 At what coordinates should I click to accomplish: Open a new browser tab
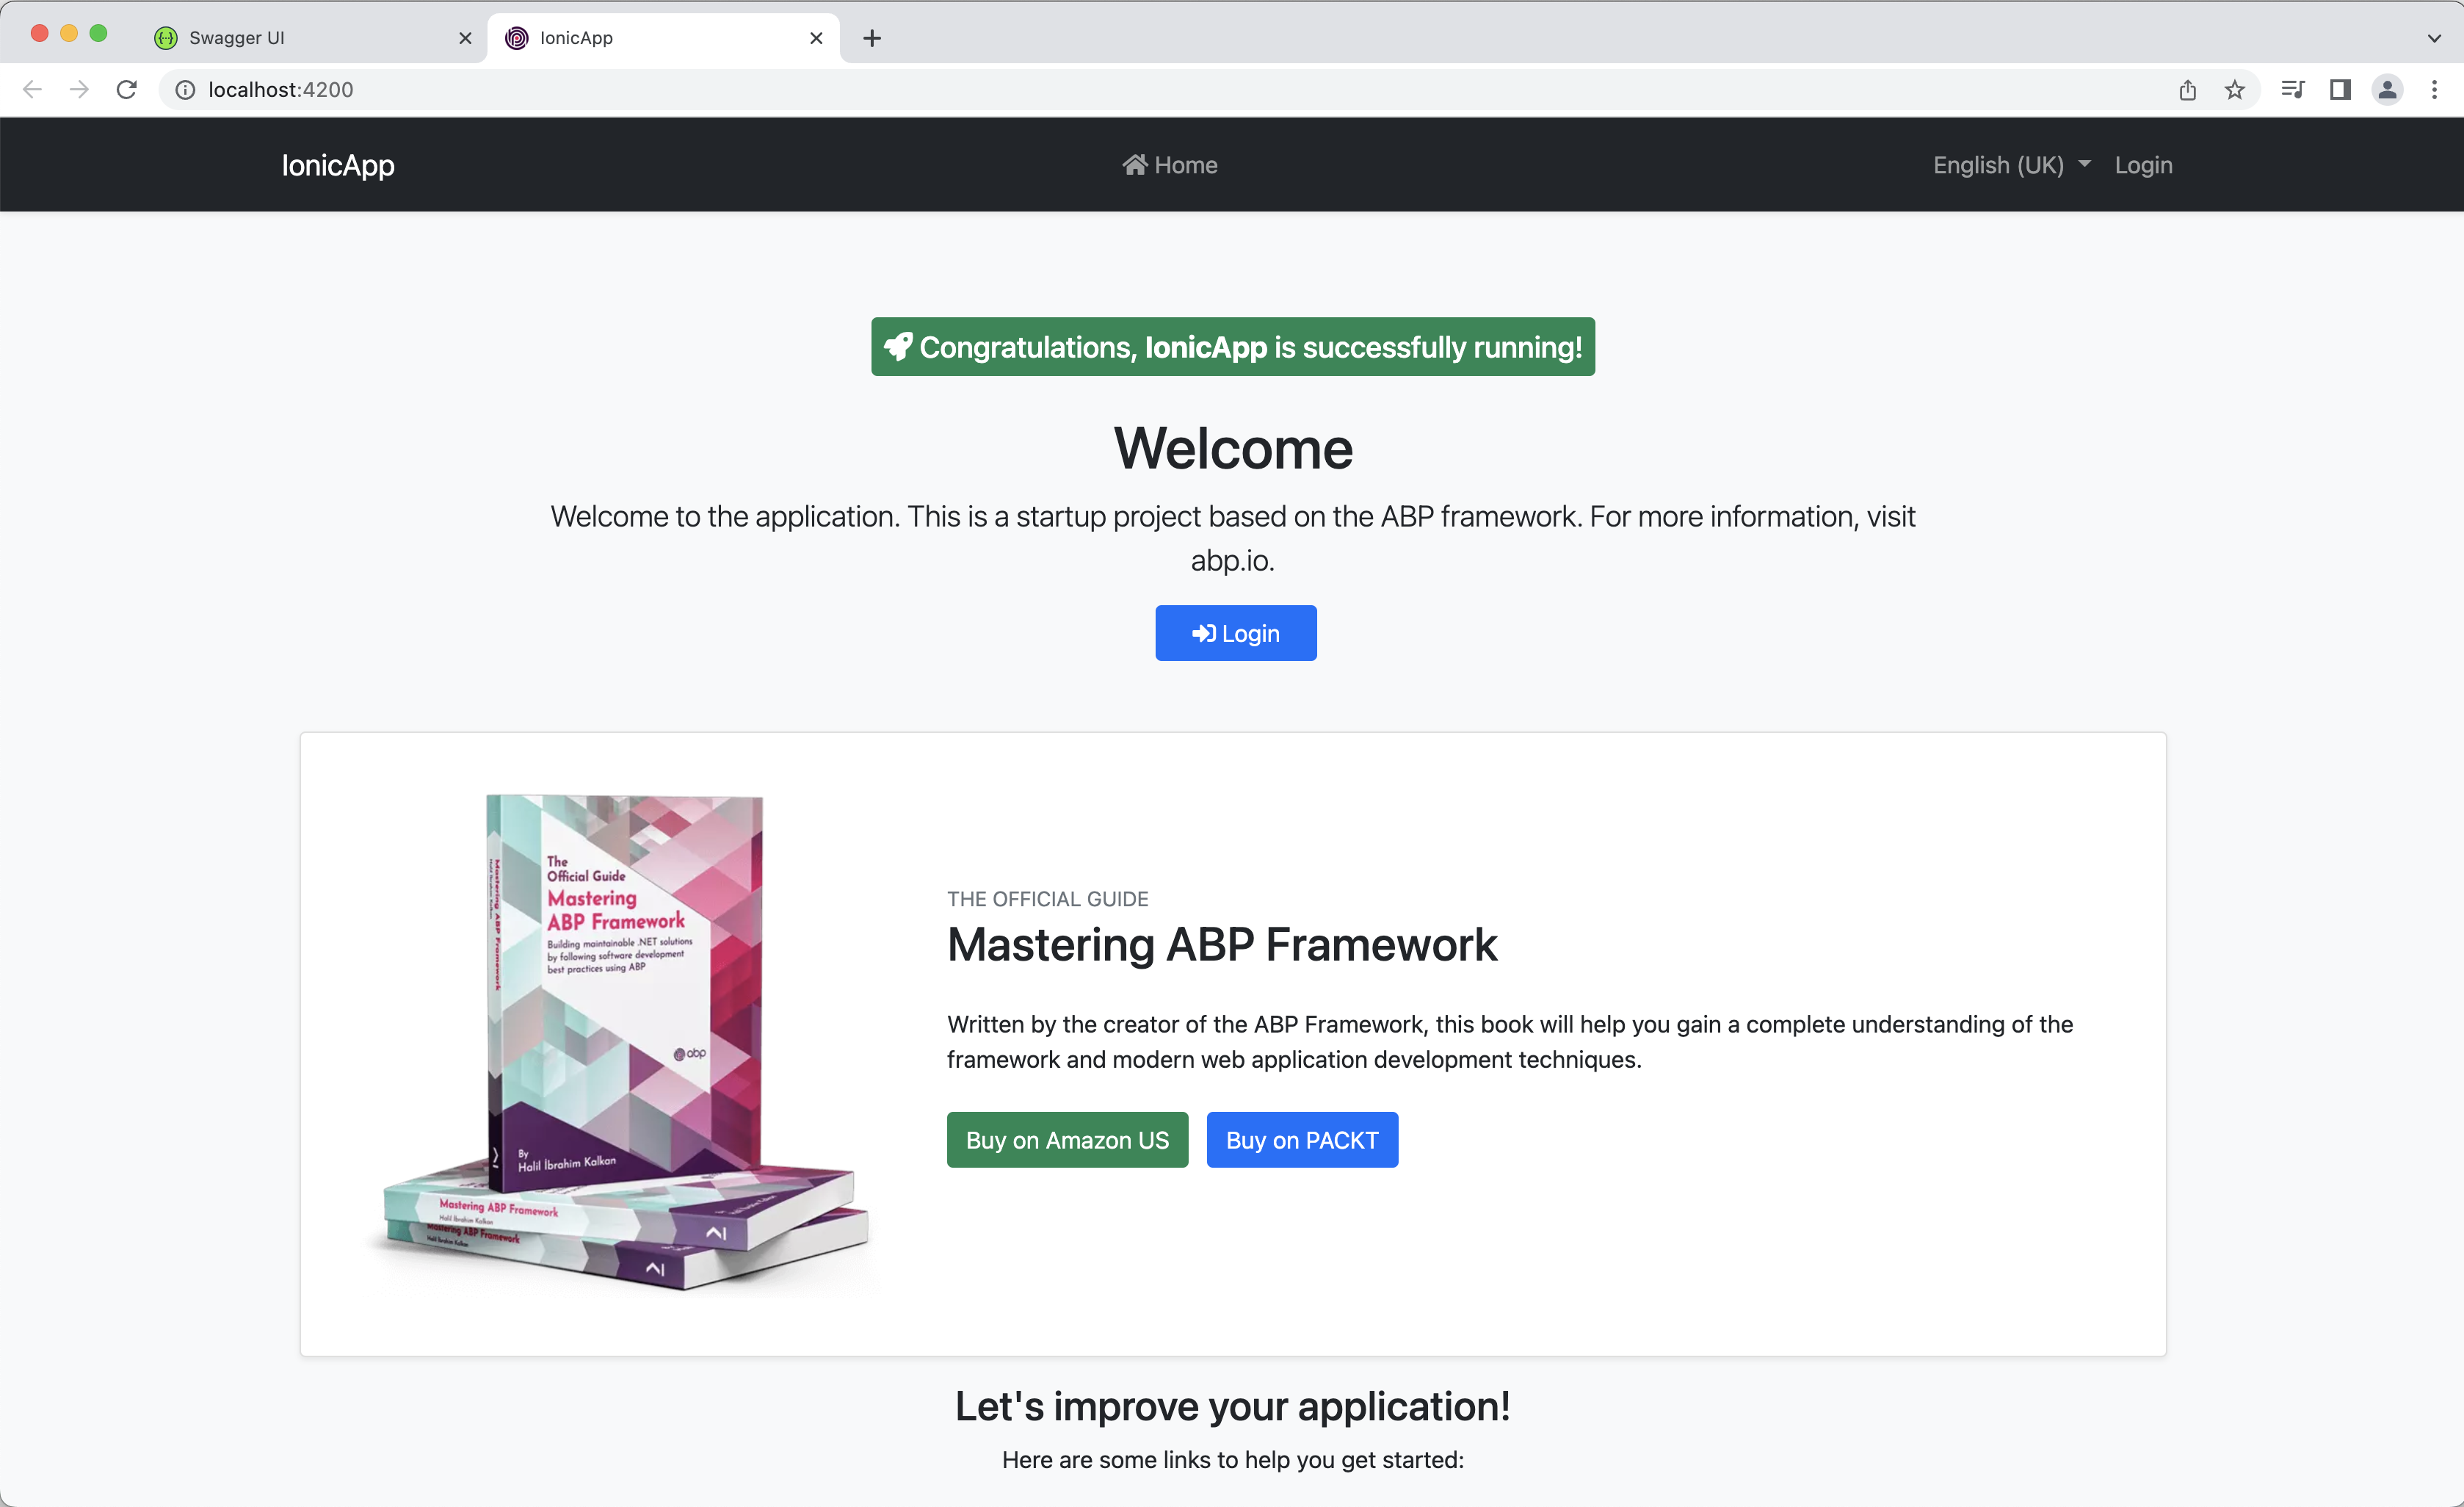click(x=872, y=38)
